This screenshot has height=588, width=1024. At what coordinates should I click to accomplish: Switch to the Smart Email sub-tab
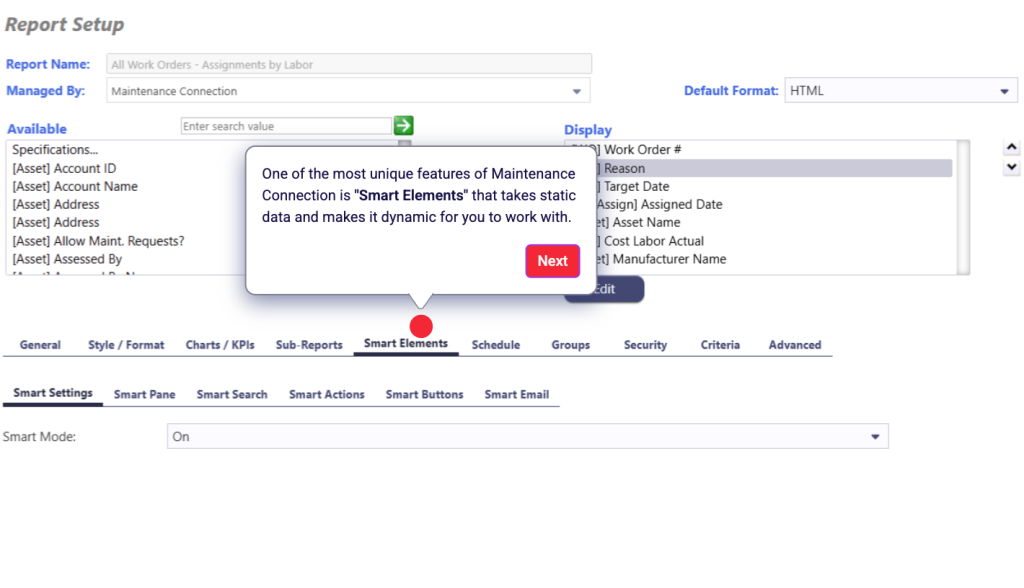(x=516, y=394)
